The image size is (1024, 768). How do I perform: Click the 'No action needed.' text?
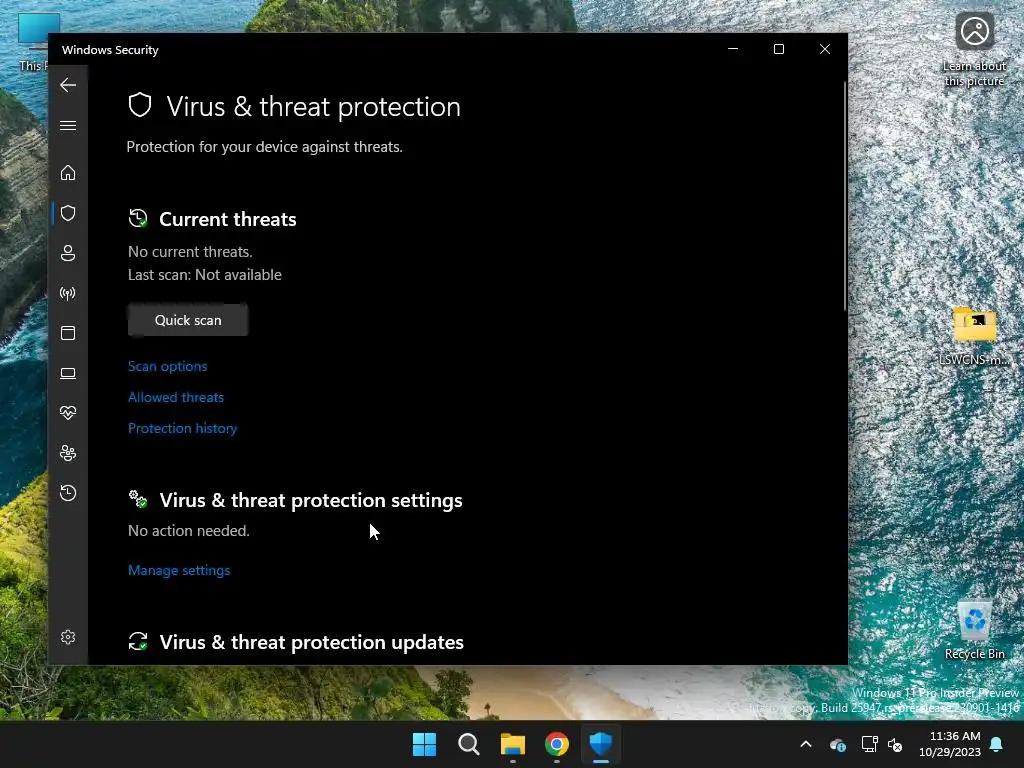coord(189,531)
